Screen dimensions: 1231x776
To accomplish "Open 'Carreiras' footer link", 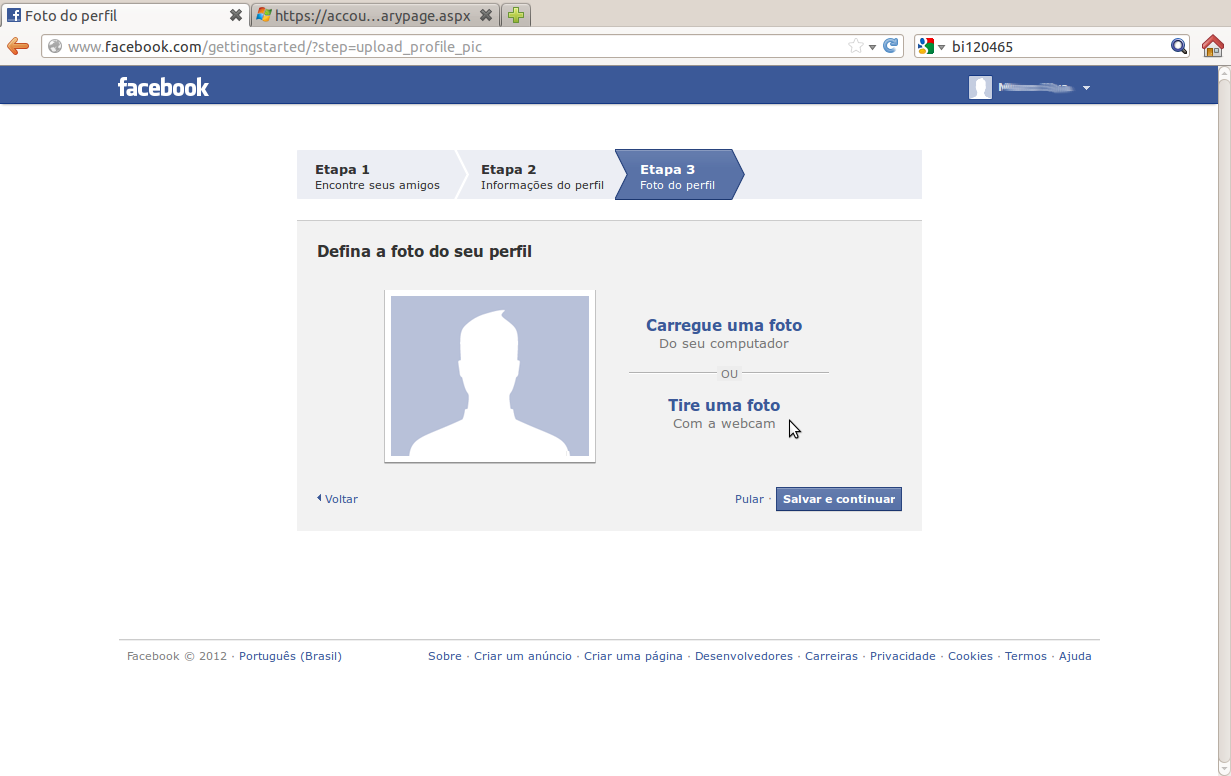I will (831, 656).
